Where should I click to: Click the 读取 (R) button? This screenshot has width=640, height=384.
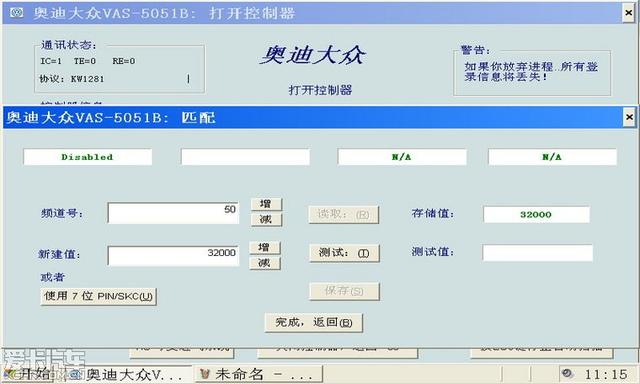pos(344,215)
